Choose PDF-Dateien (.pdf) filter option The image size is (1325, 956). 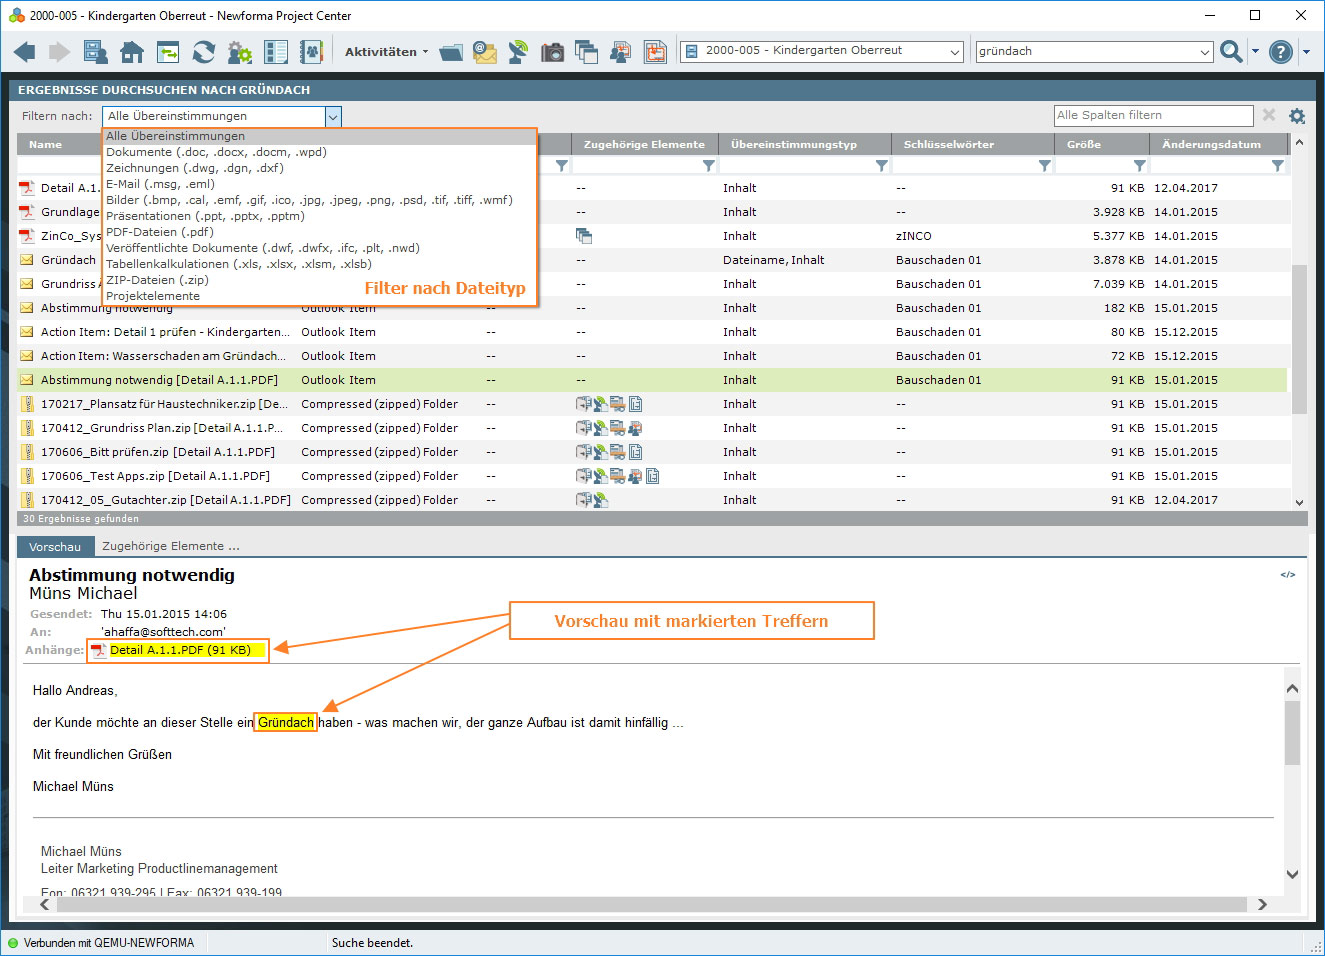click(x=320, y=232)
